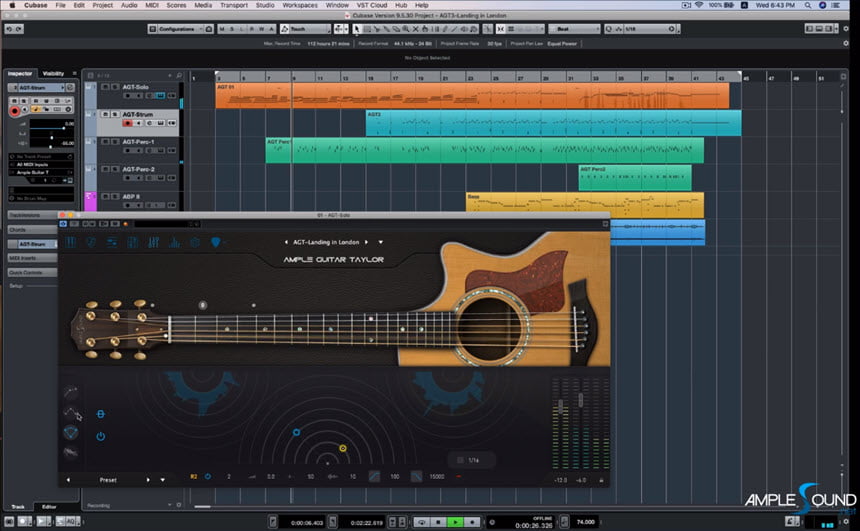860x531 pixels.
Task: Open the Project menu
Action: pos(103,5)
